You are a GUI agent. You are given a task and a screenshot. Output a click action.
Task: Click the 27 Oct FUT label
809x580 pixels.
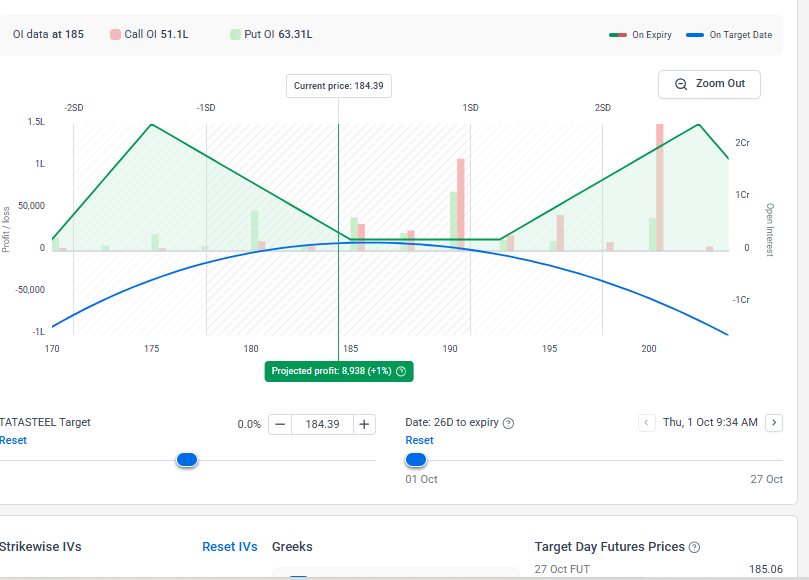click(562, 569)
